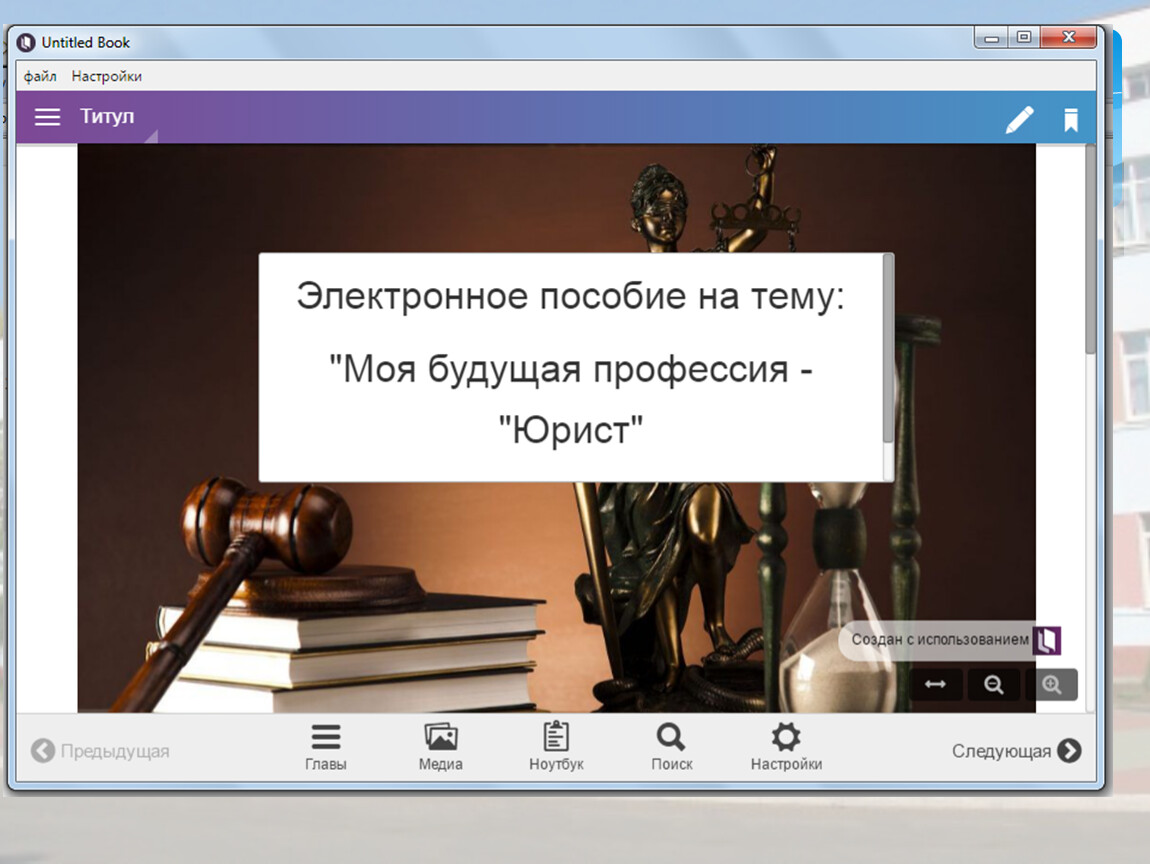Click the Титул chapter title

[x=107, y=117]
